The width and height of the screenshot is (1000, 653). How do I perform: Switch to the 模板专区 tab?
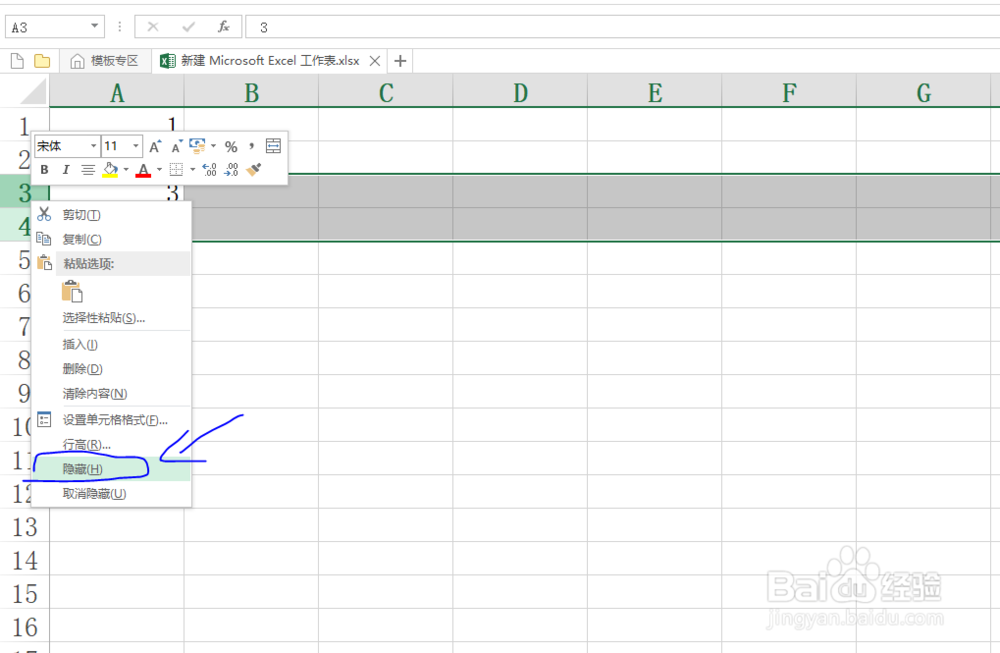coord(105,61)
